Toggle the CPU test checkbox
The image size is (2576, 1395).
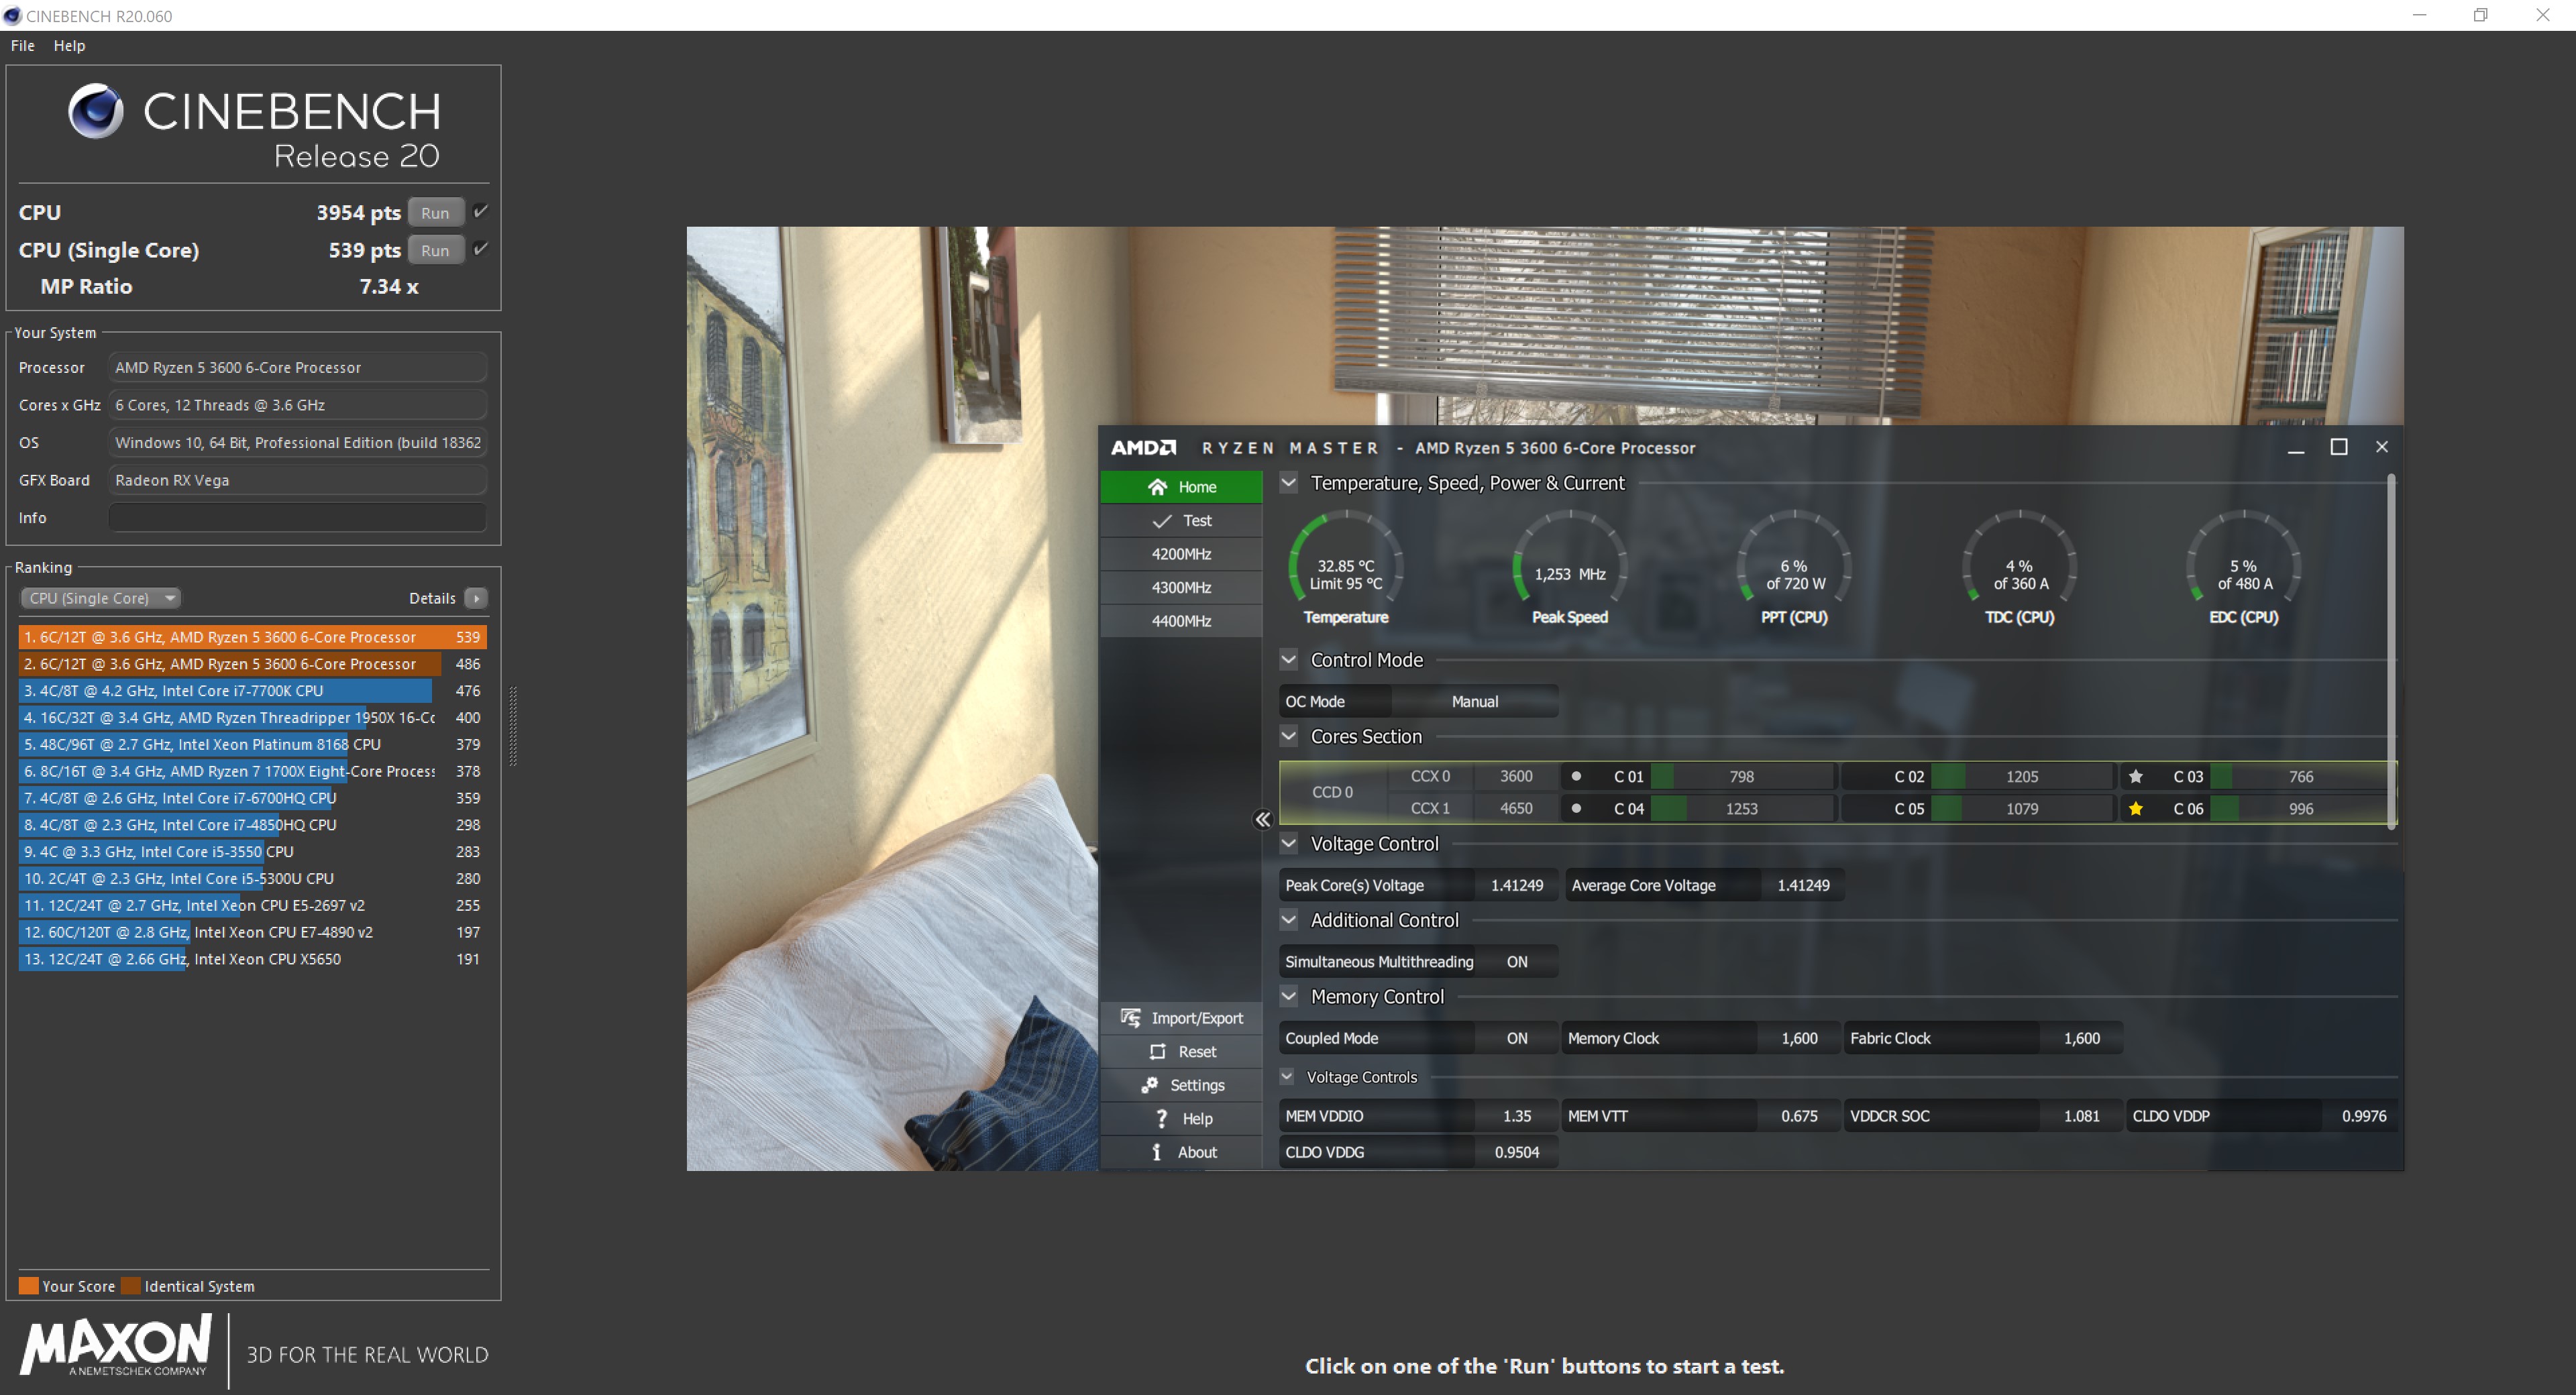click(481, 212)
